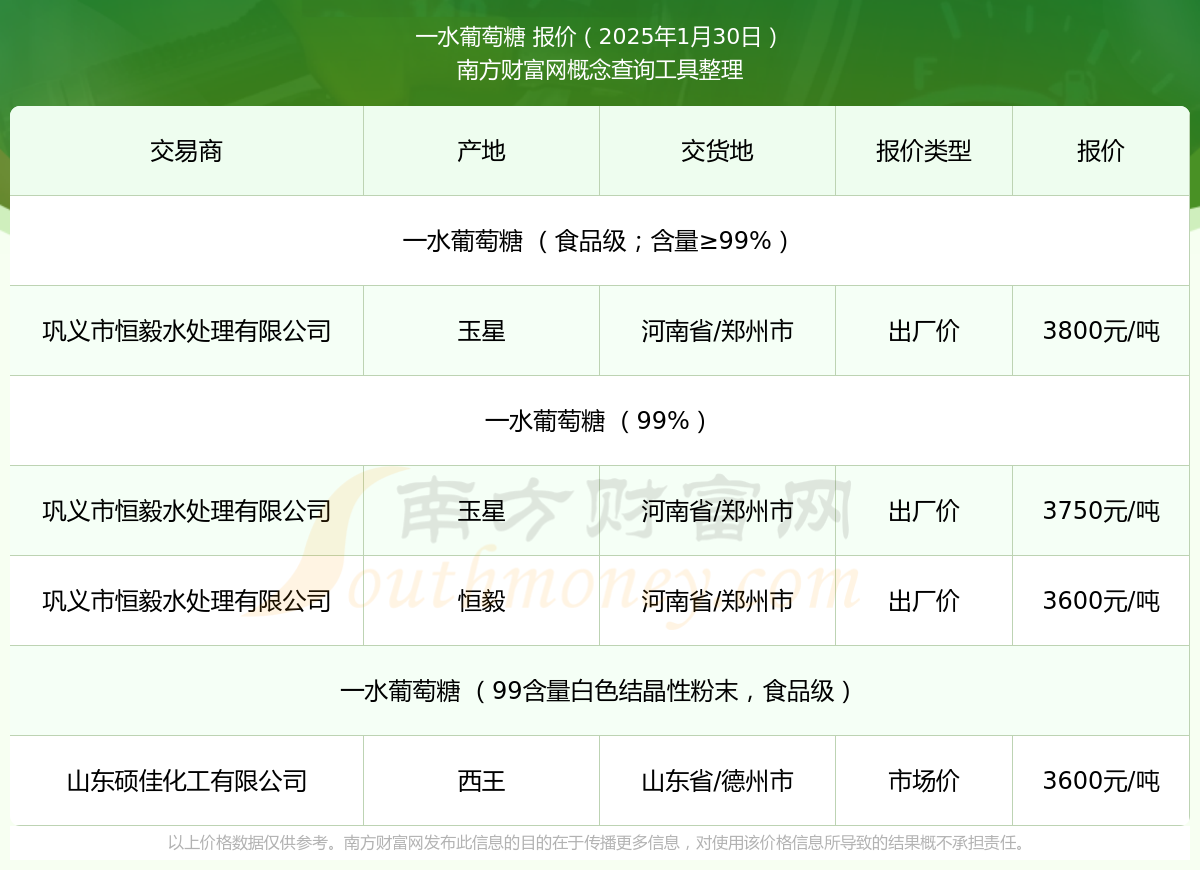Select the '交货地' column header
Viewport: 1200px width, 870px height.
(x=717, y=151)
